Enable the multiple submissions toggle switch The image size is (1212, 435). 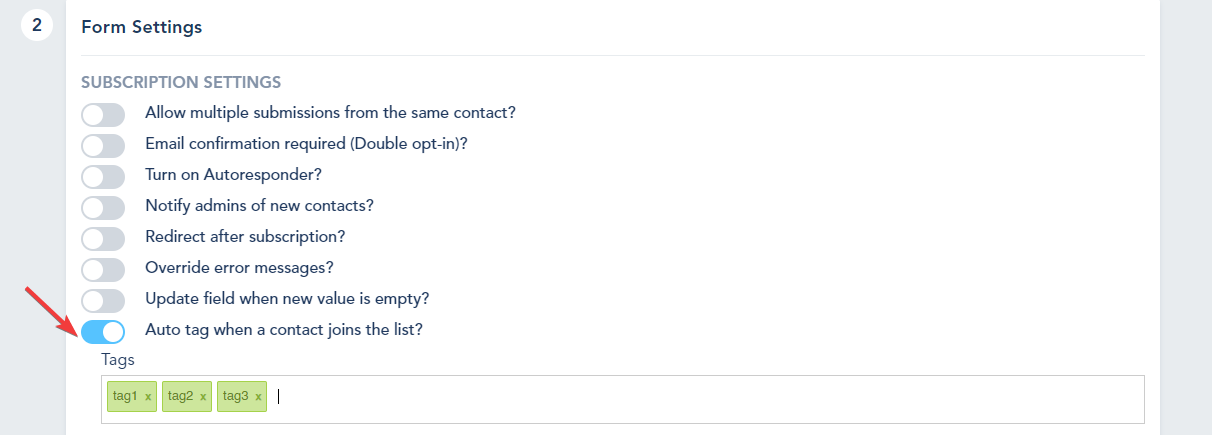click(x=103, y=114)
